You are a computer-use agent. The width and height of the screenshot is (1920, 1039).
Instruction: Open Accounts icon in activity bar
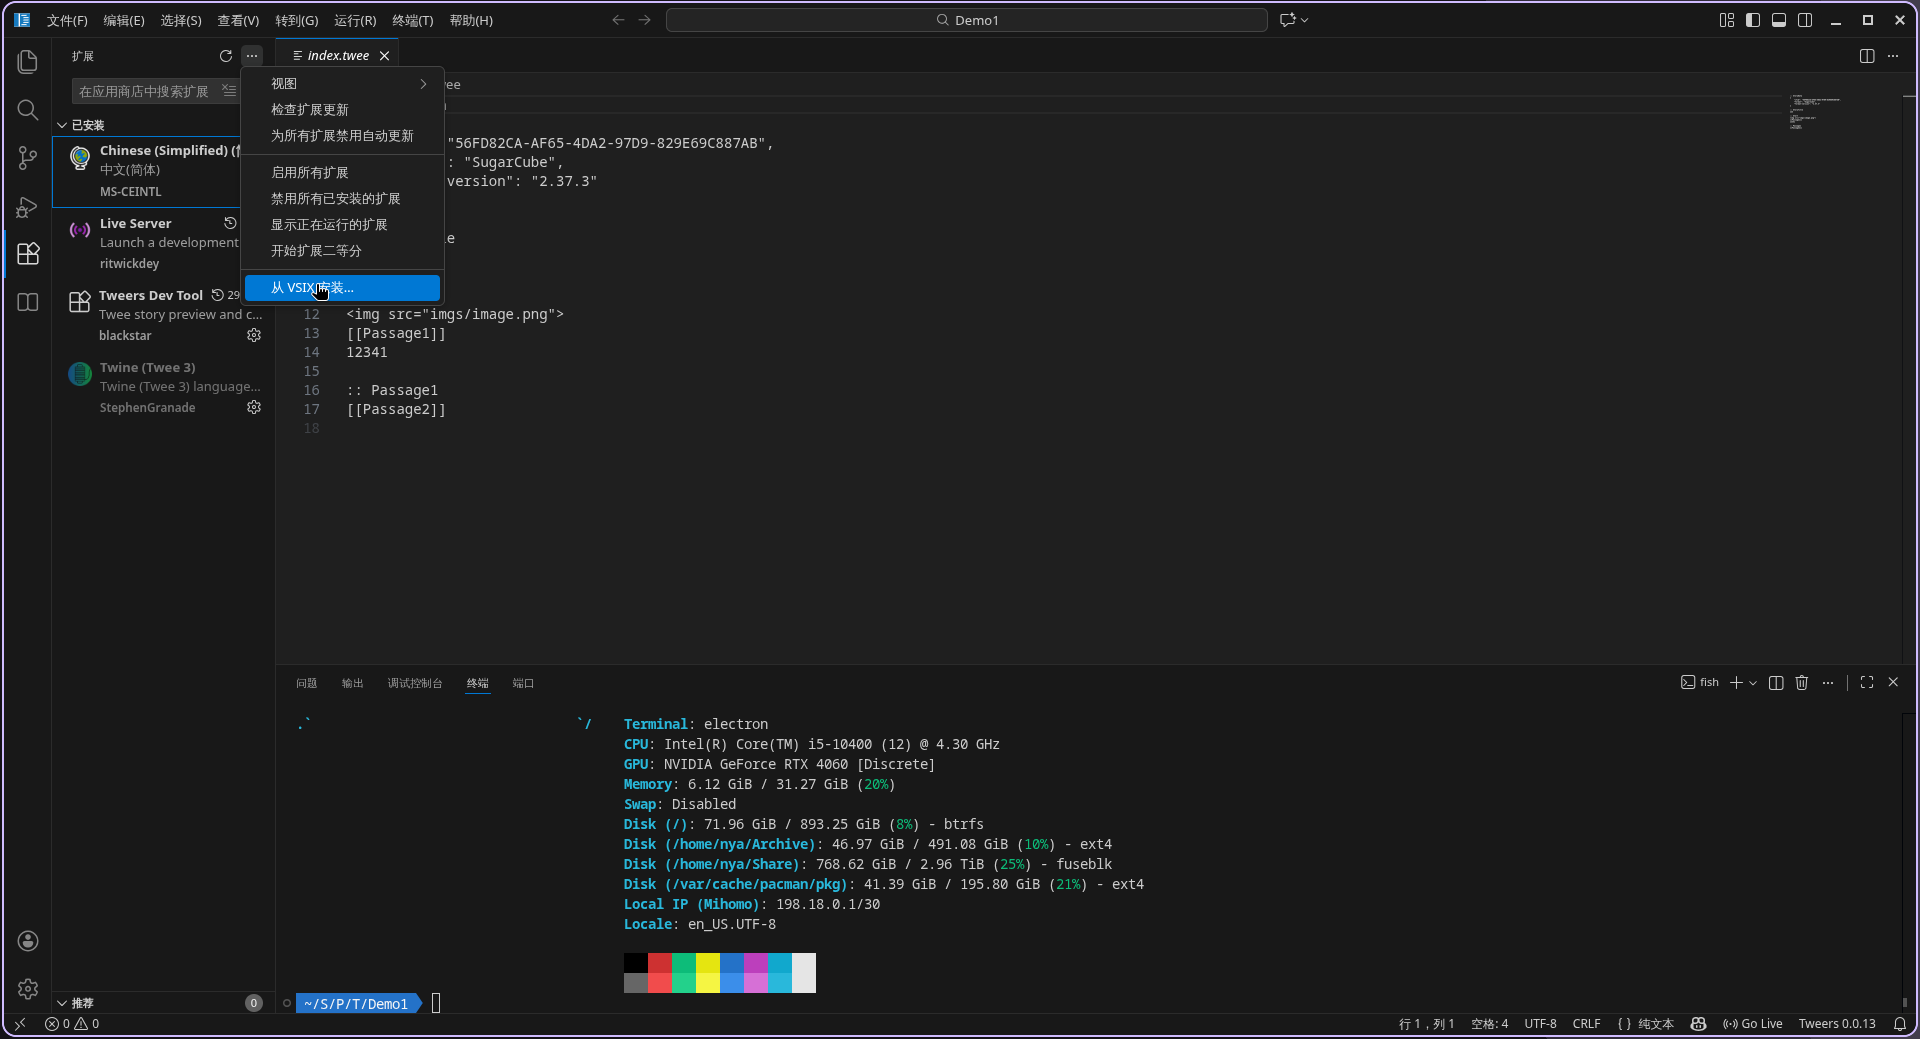tap(28, 941)
